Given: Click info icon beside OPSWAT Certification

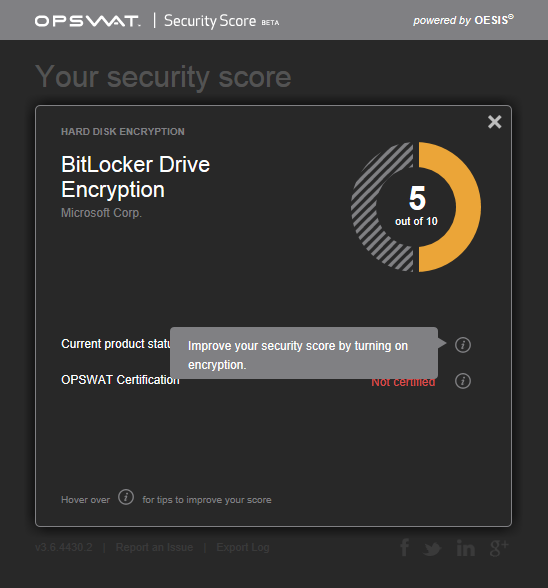Looking at the screenshot, I should pos(463,381).
